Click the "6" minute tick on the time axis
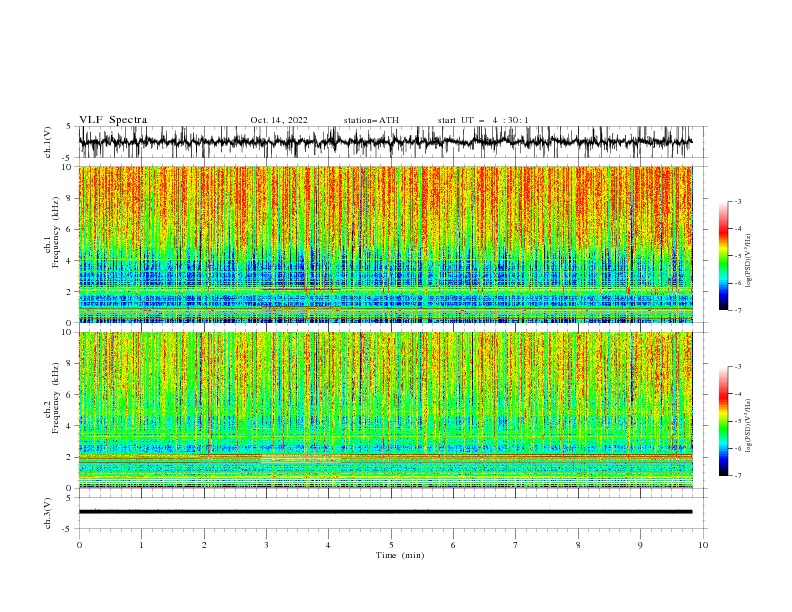The image size is (792, 612). [x=453, y=545]
